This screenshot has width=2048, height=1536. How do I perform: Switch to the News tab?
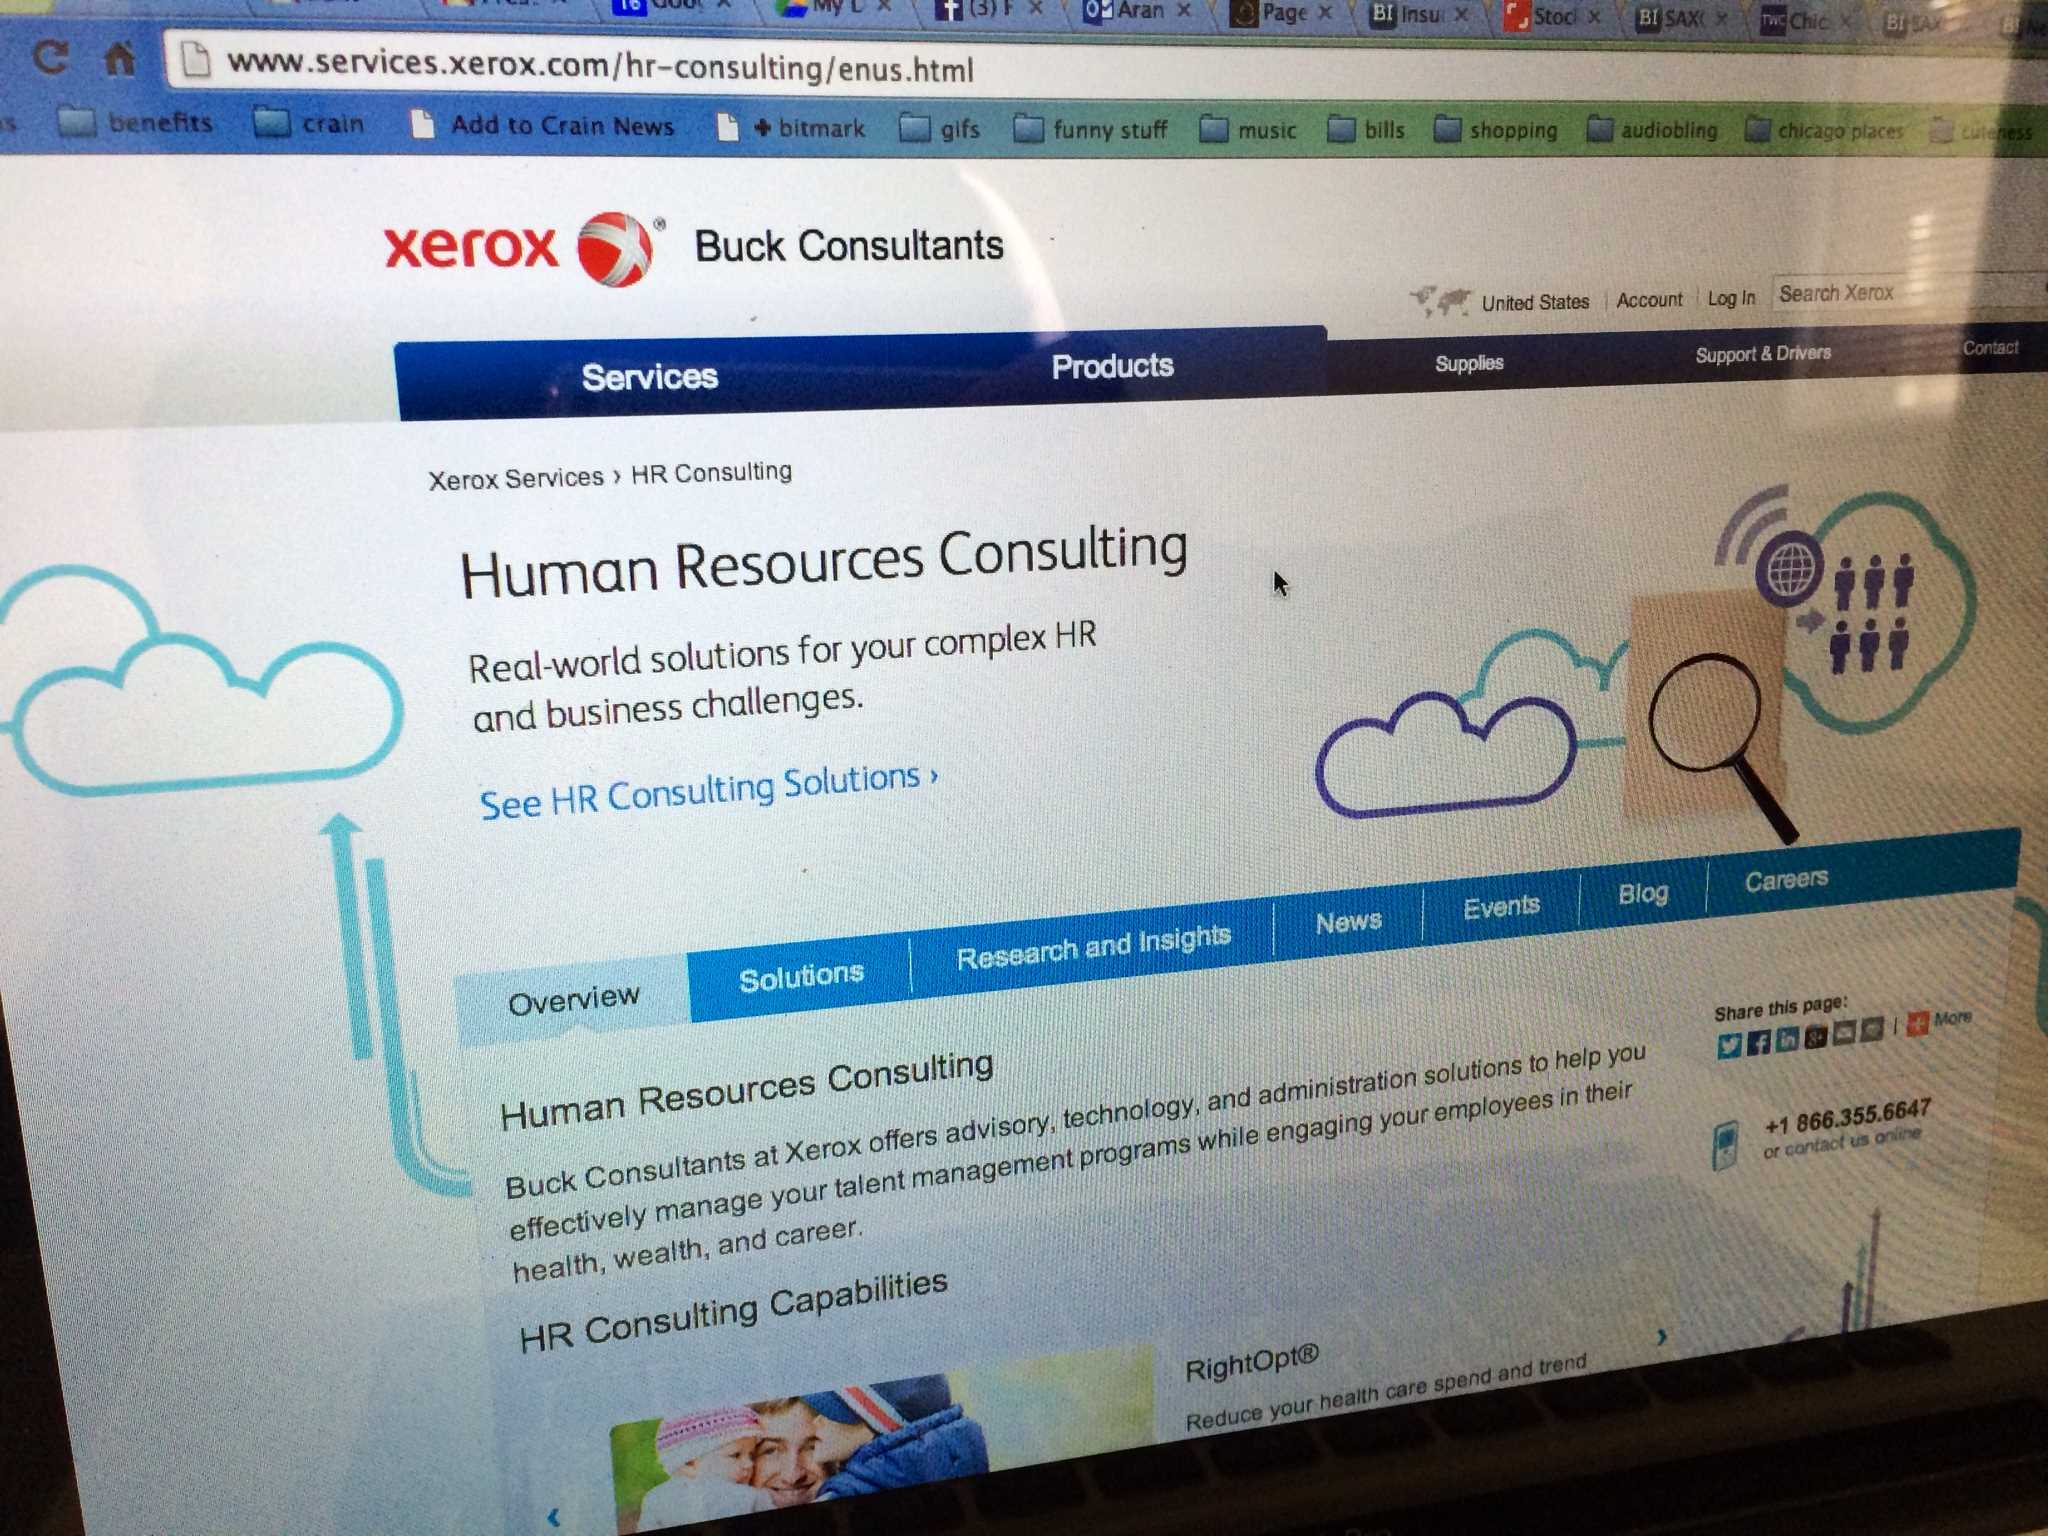coord(1348,921)
